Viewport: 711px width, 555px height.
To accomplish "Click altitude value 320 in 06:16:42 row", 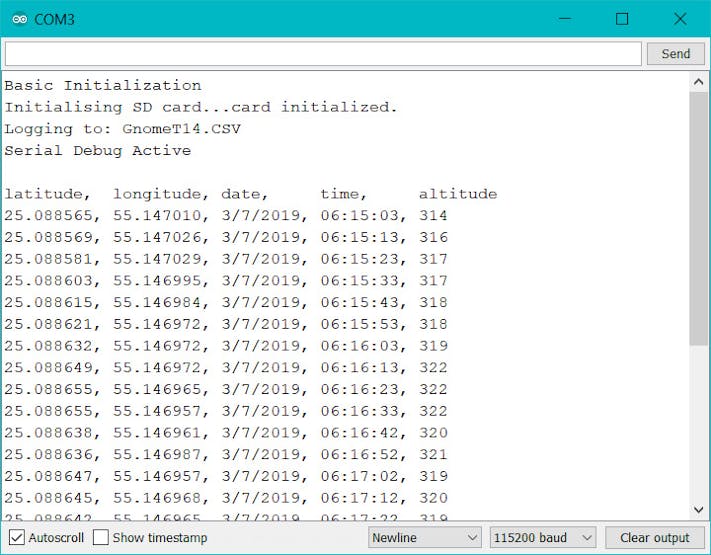I will [x=433, y=433].
